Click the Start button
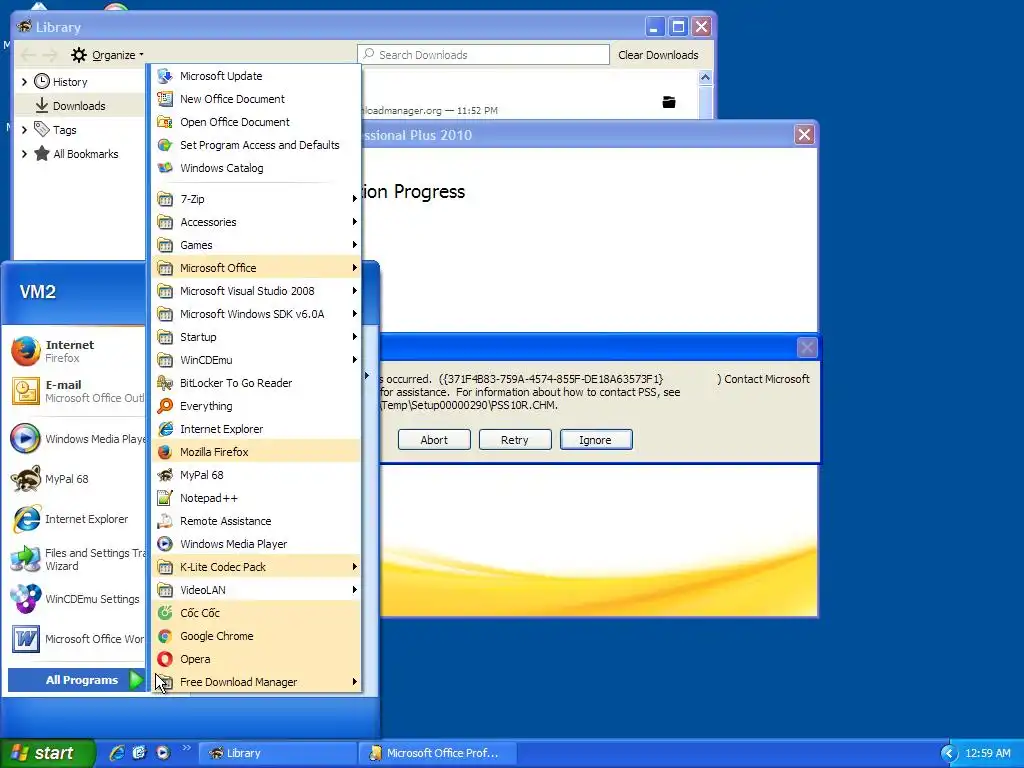 tap(47, 753)
